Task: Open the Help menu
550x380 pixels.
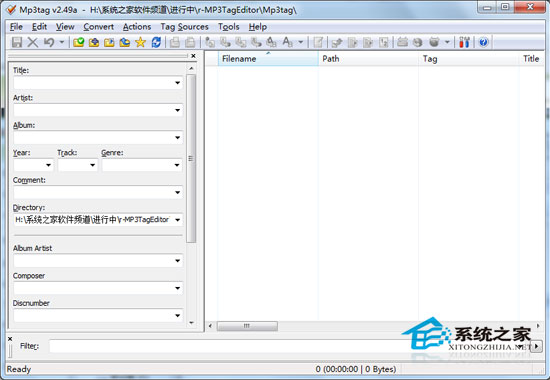Action: (x=258, y=27)
